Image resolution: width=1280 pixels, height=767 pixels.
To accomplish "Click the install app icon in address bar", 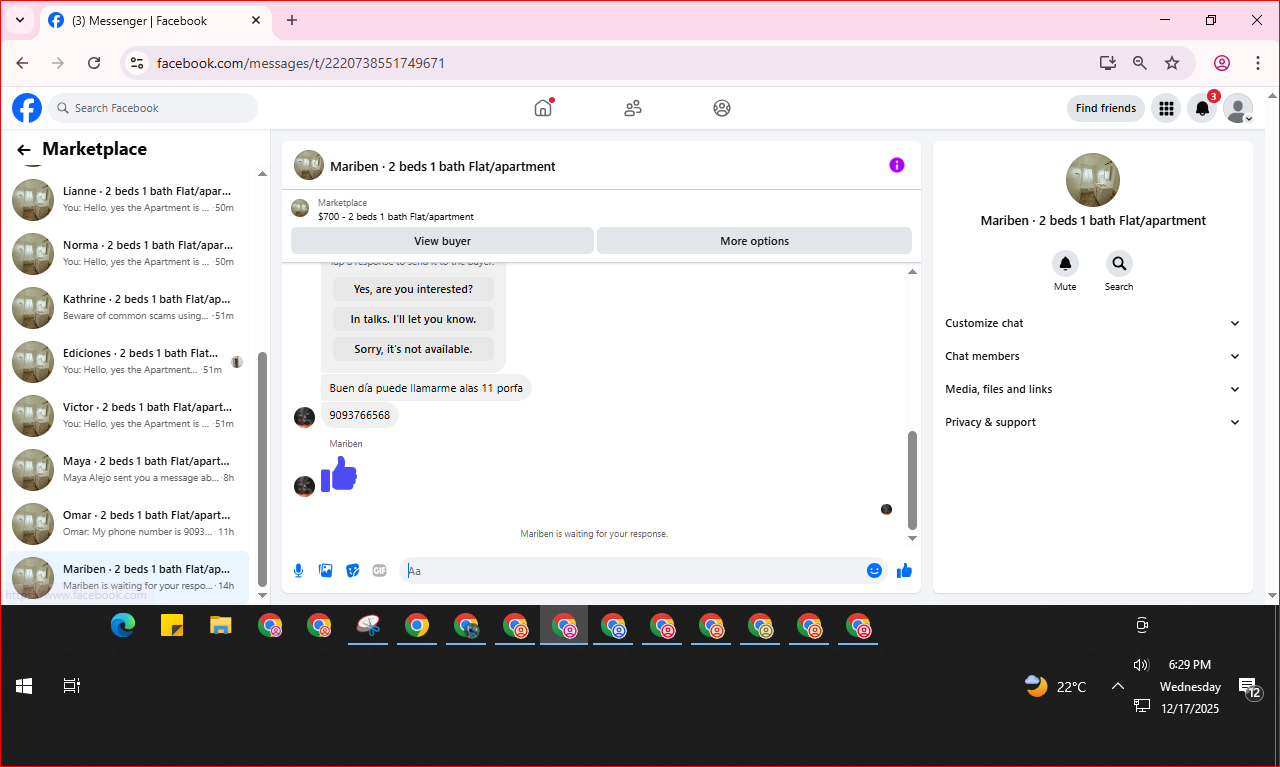I will 1107,63.
